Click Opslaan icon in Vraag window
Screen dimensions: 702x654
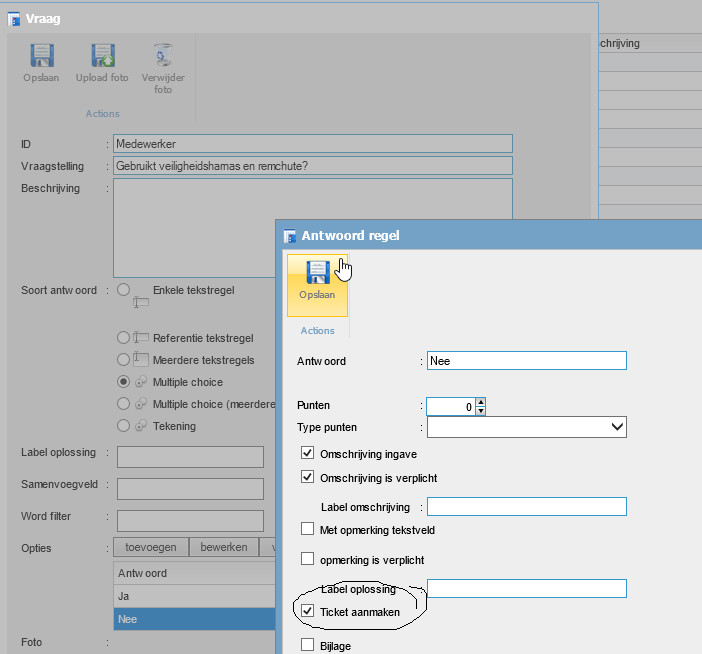(41, 56)
